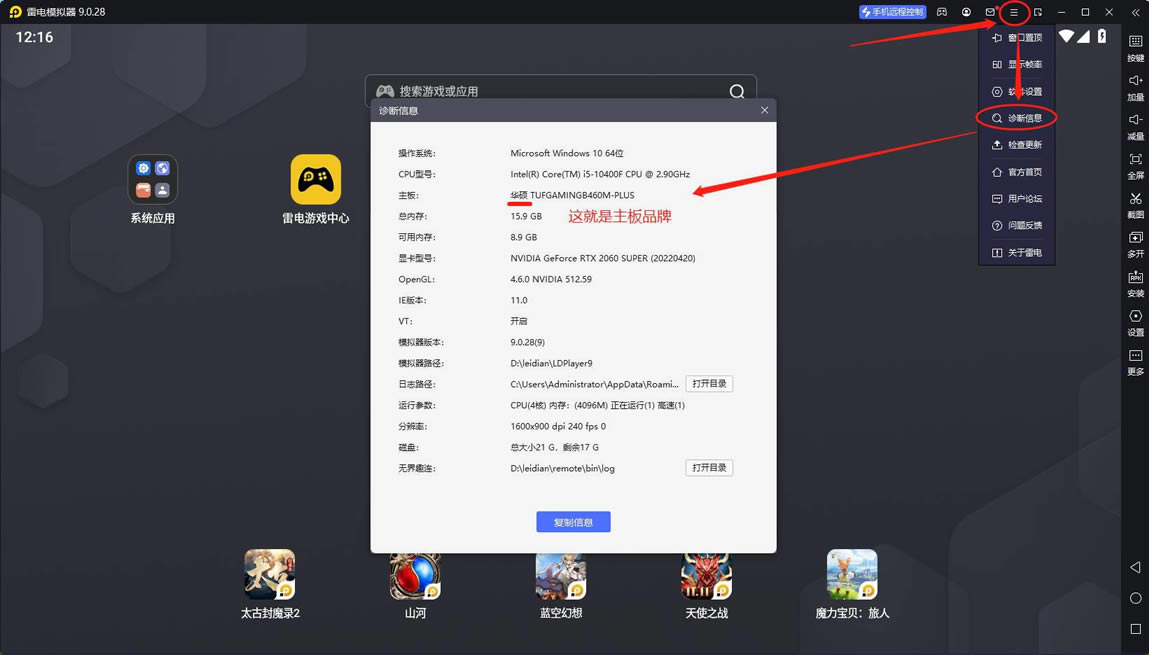The height and width of the screenshot is (655, 1149).
Task: Click the magnifier search icon in search bar
Action: pos(736,92)
